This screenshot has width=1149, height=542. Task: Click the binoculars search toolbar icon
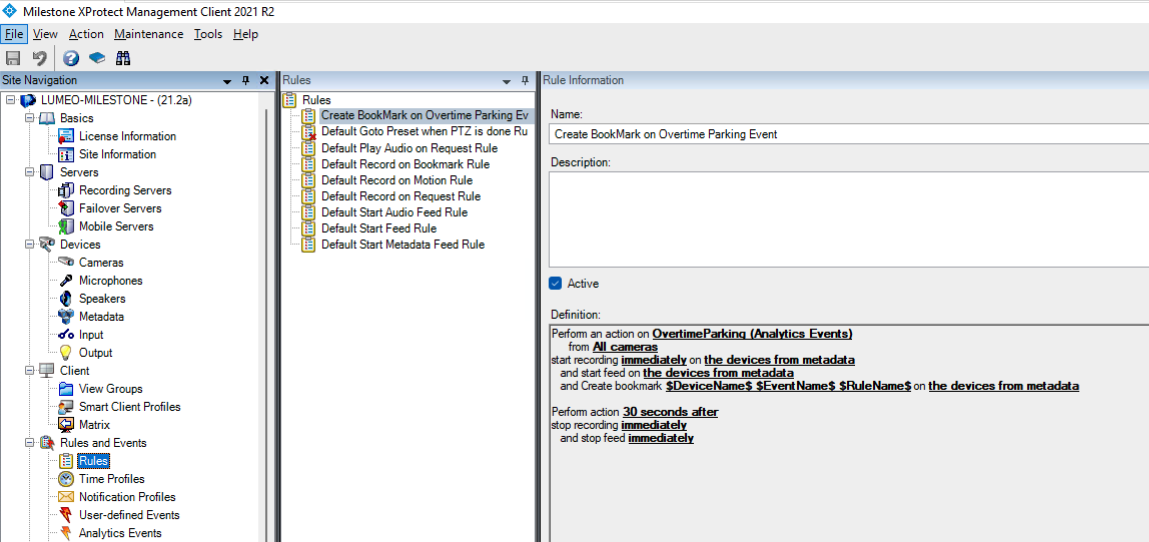[123, 58]
